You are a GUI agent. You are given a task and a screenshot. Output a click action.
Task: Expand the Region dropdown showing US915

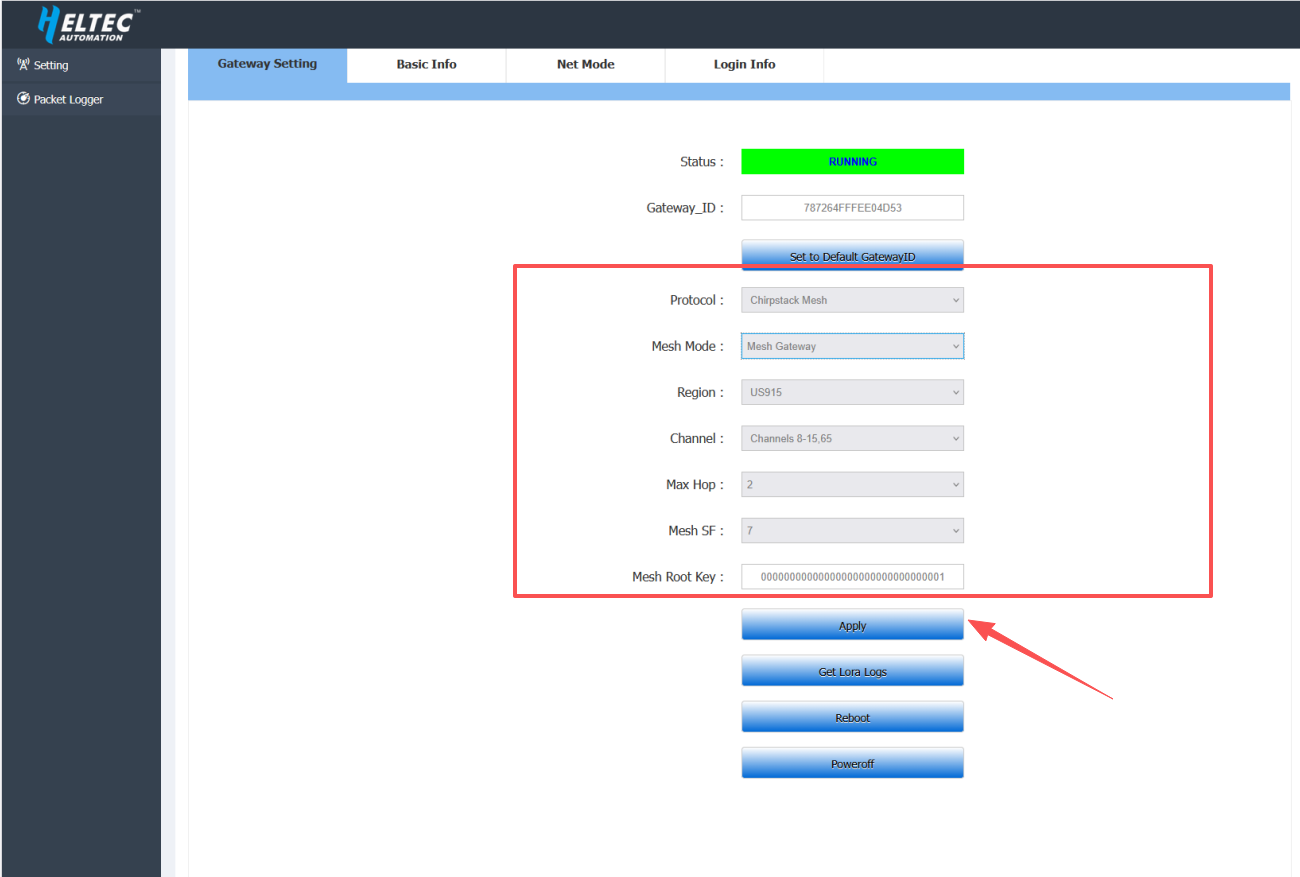pos(852,392)
